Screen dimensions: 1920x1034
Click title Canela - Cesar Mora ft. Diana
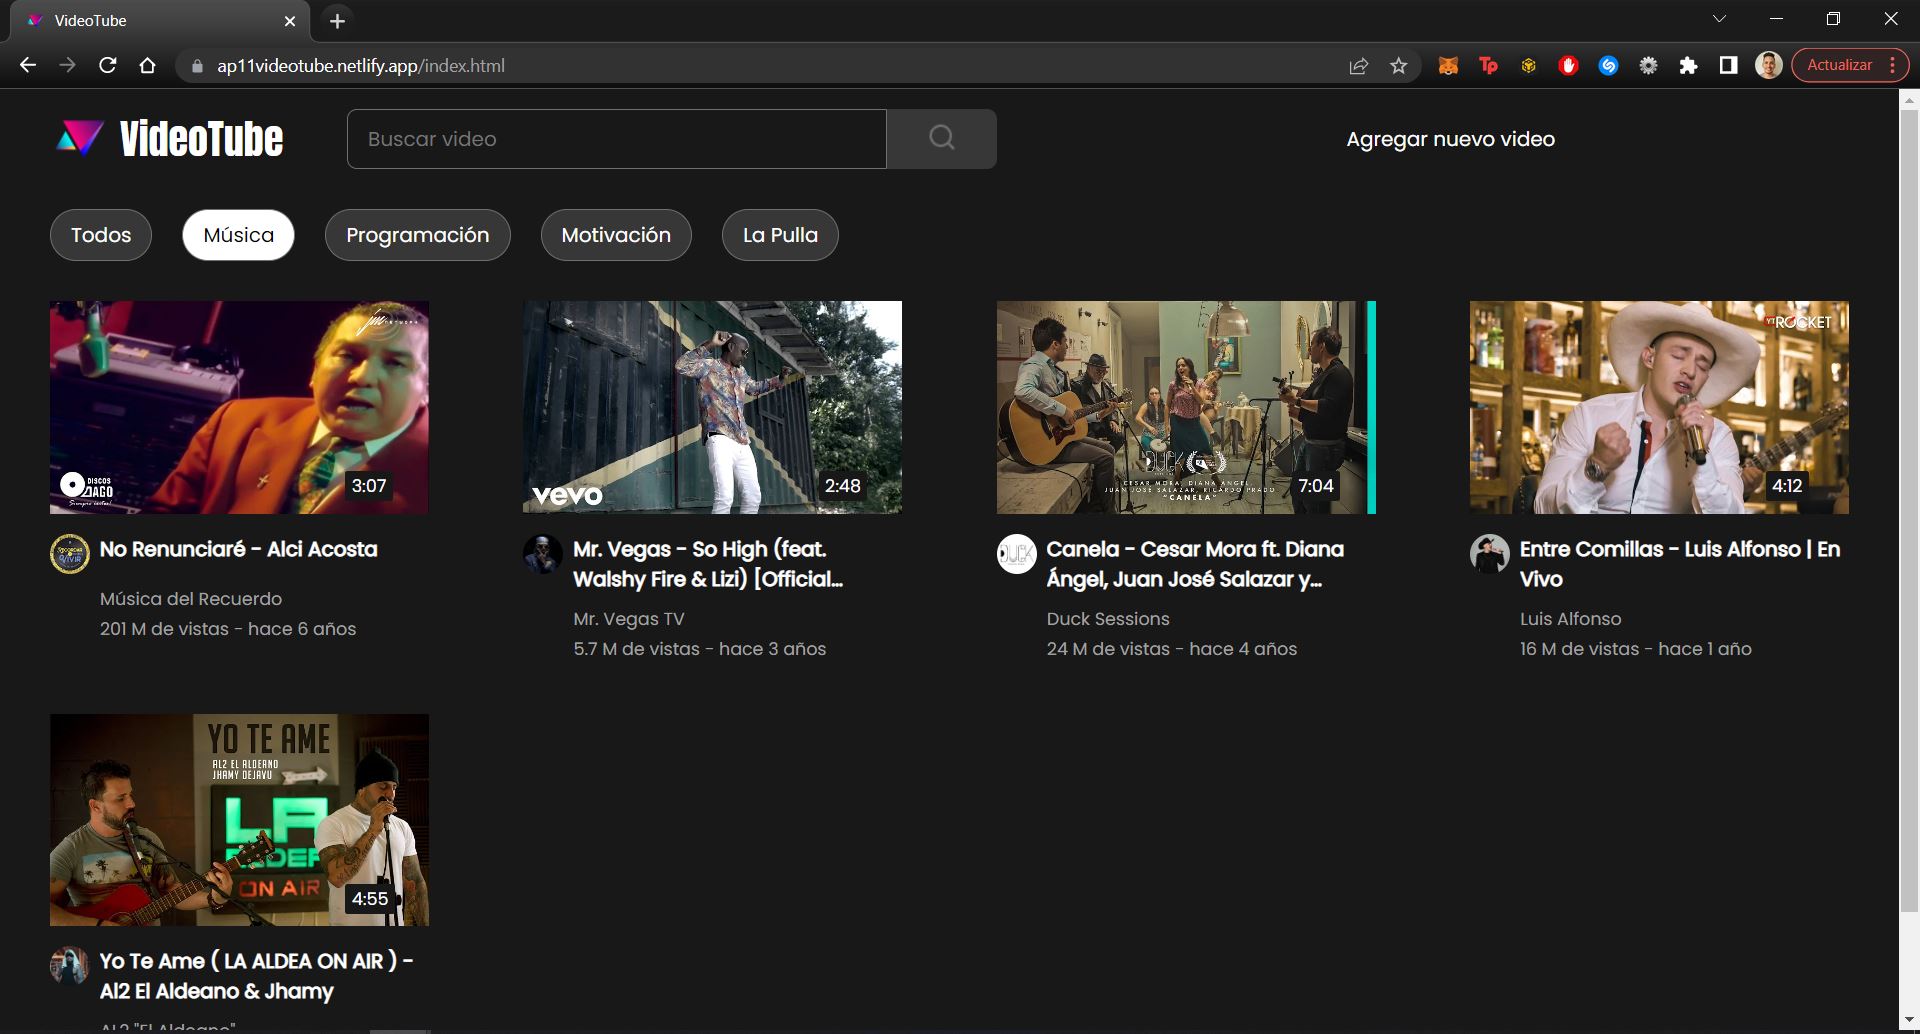[x=1195, y=564]
